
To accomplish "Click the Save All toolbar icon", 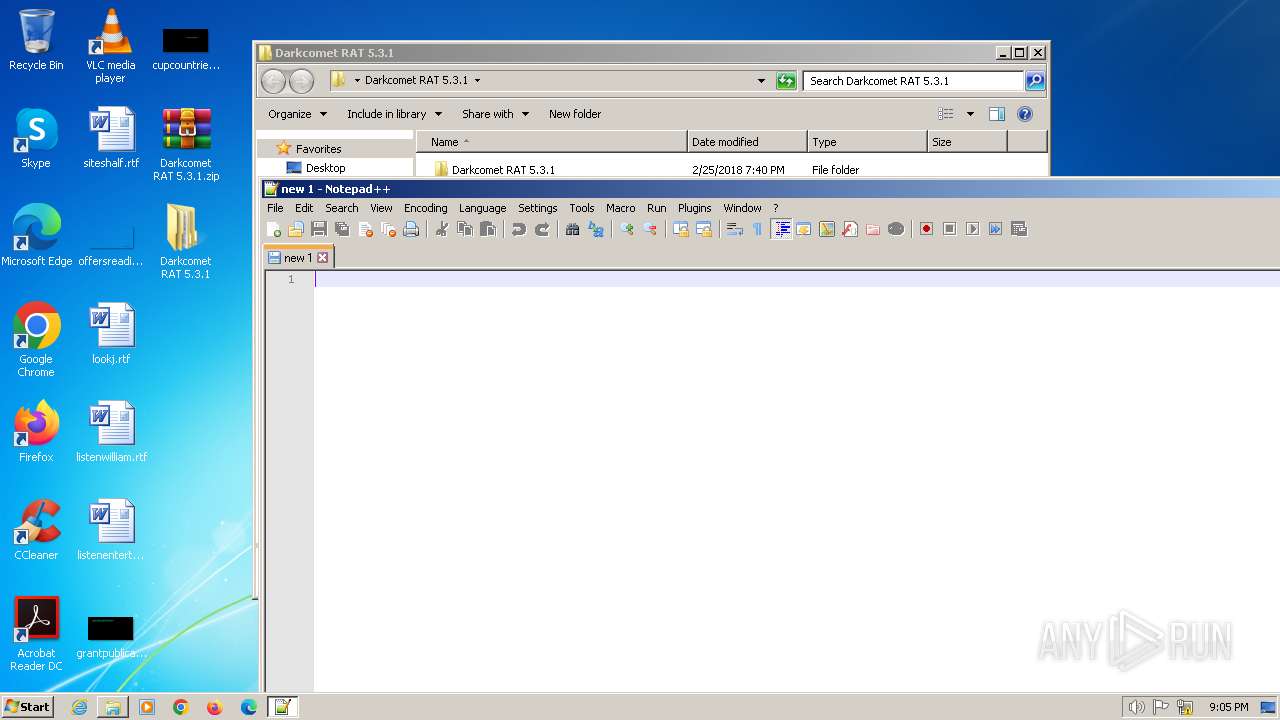I will coord(342,229).
